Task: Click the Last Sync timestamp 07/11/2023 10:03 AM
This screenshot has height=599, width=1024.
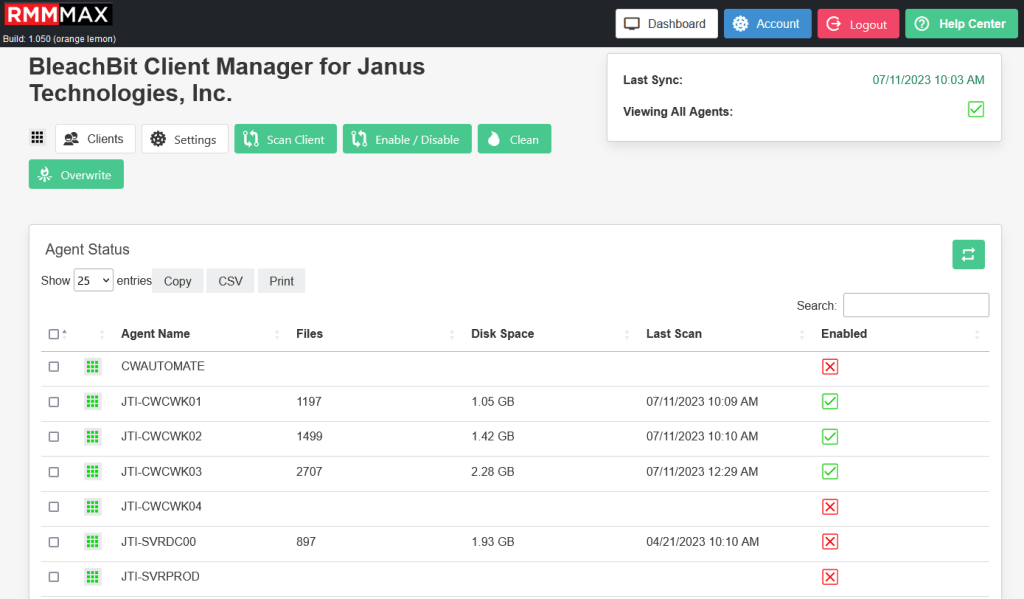Action: (928, 80)
